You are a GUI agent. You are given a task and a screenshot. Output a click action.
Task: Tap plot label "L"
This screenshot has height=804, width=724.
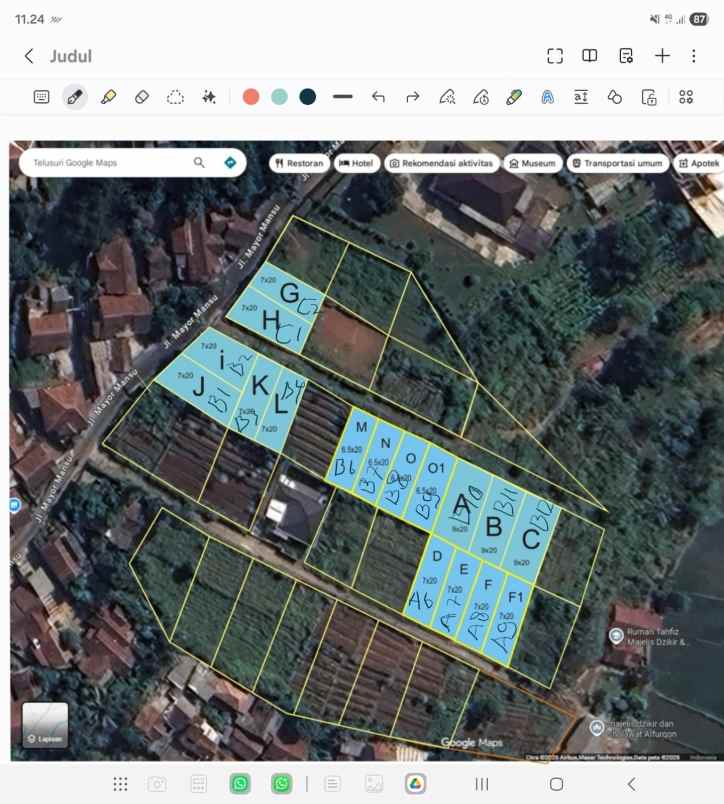tap(281, 405)
